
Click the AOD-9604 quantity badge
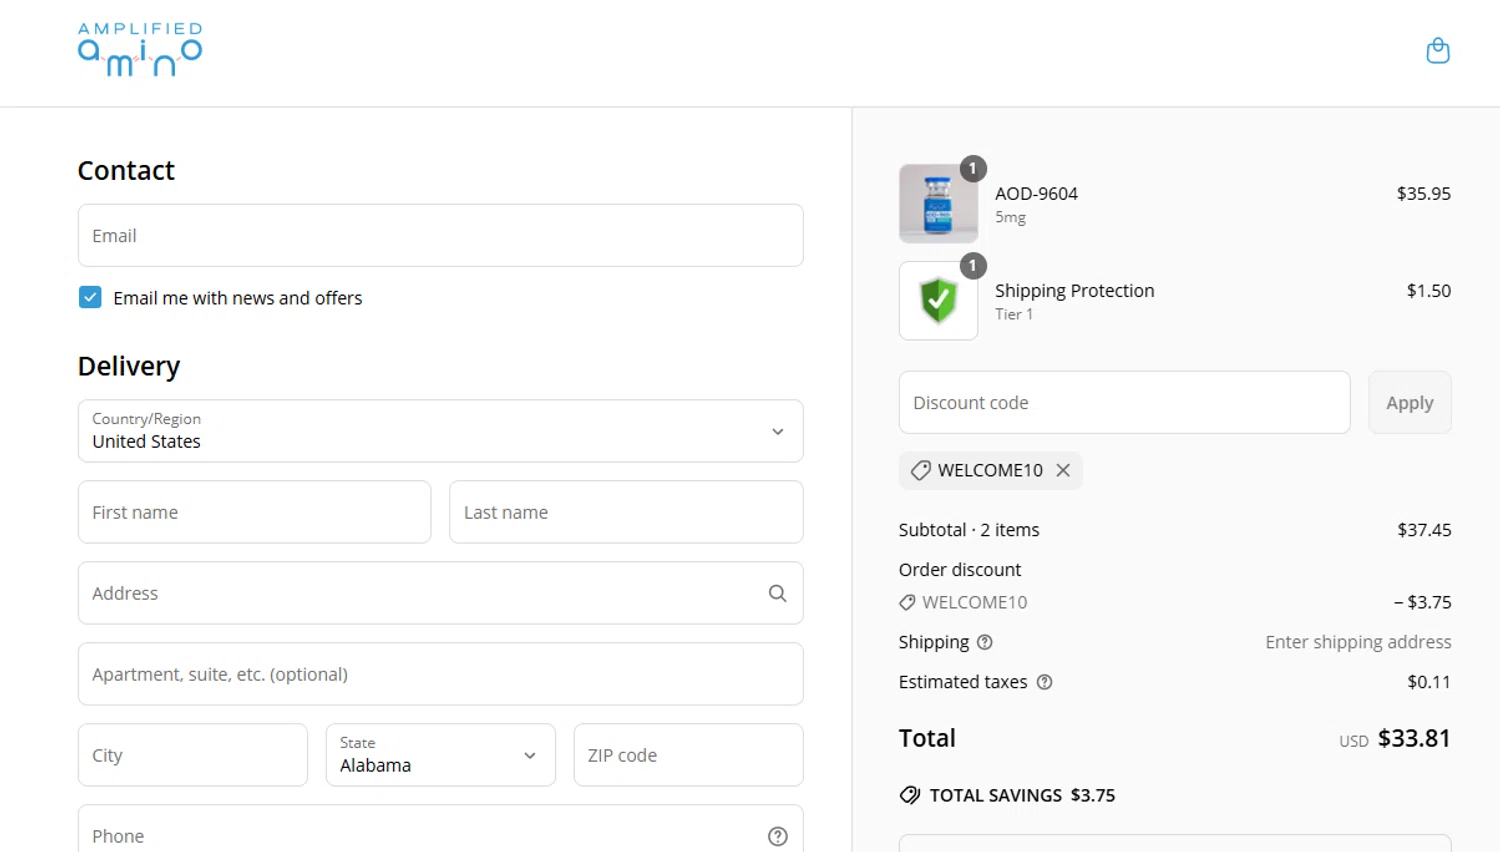click(973, 168)
